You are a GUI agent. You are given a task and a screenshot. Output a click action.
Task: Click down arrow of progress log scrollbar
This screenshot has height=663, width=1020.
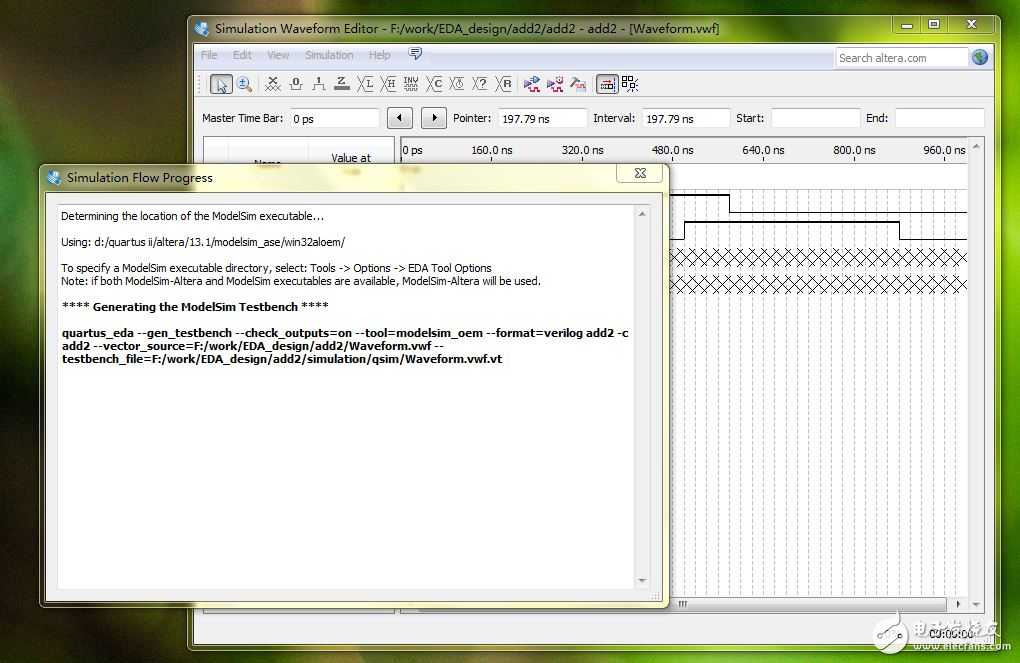coord(642,580)
